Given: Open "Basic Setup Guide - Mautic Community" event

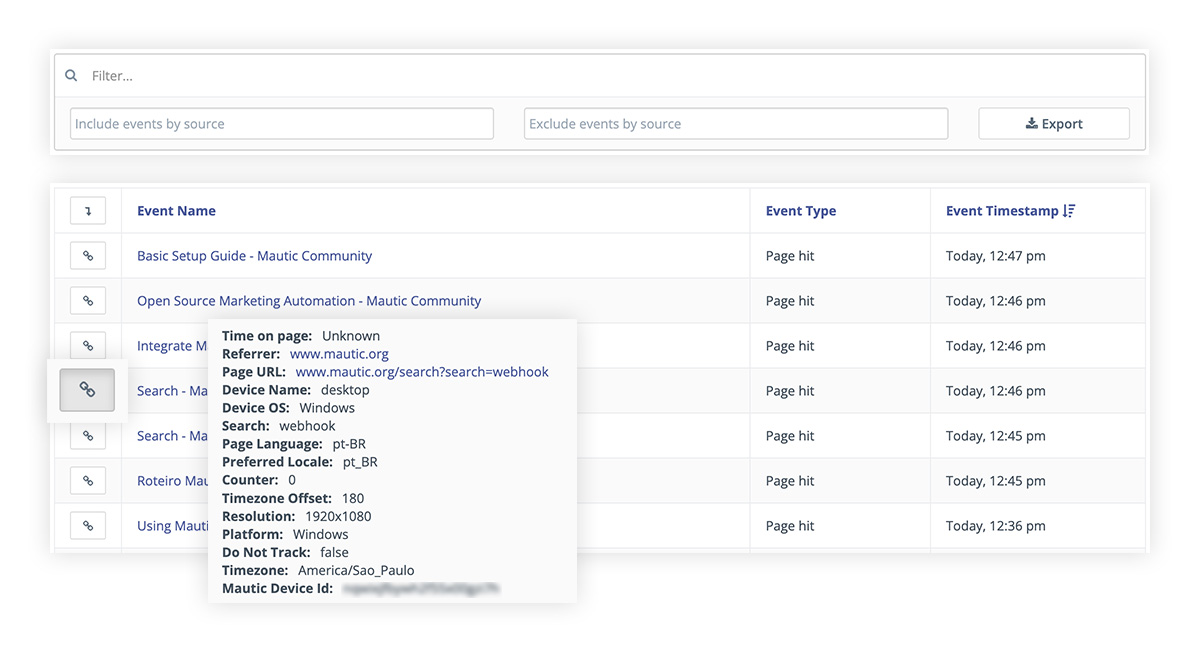Looking at the screenshot, I should 254,255.
